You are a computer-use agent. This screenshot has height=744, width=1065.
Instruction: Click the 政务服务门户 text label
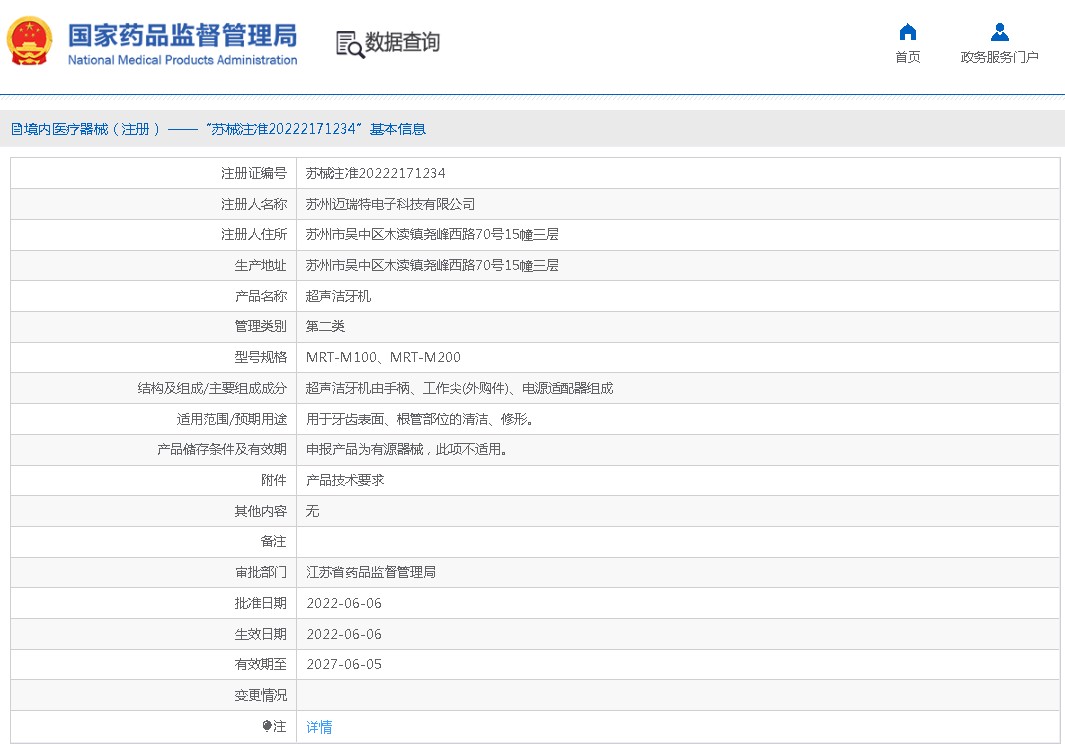coord(999,57)
